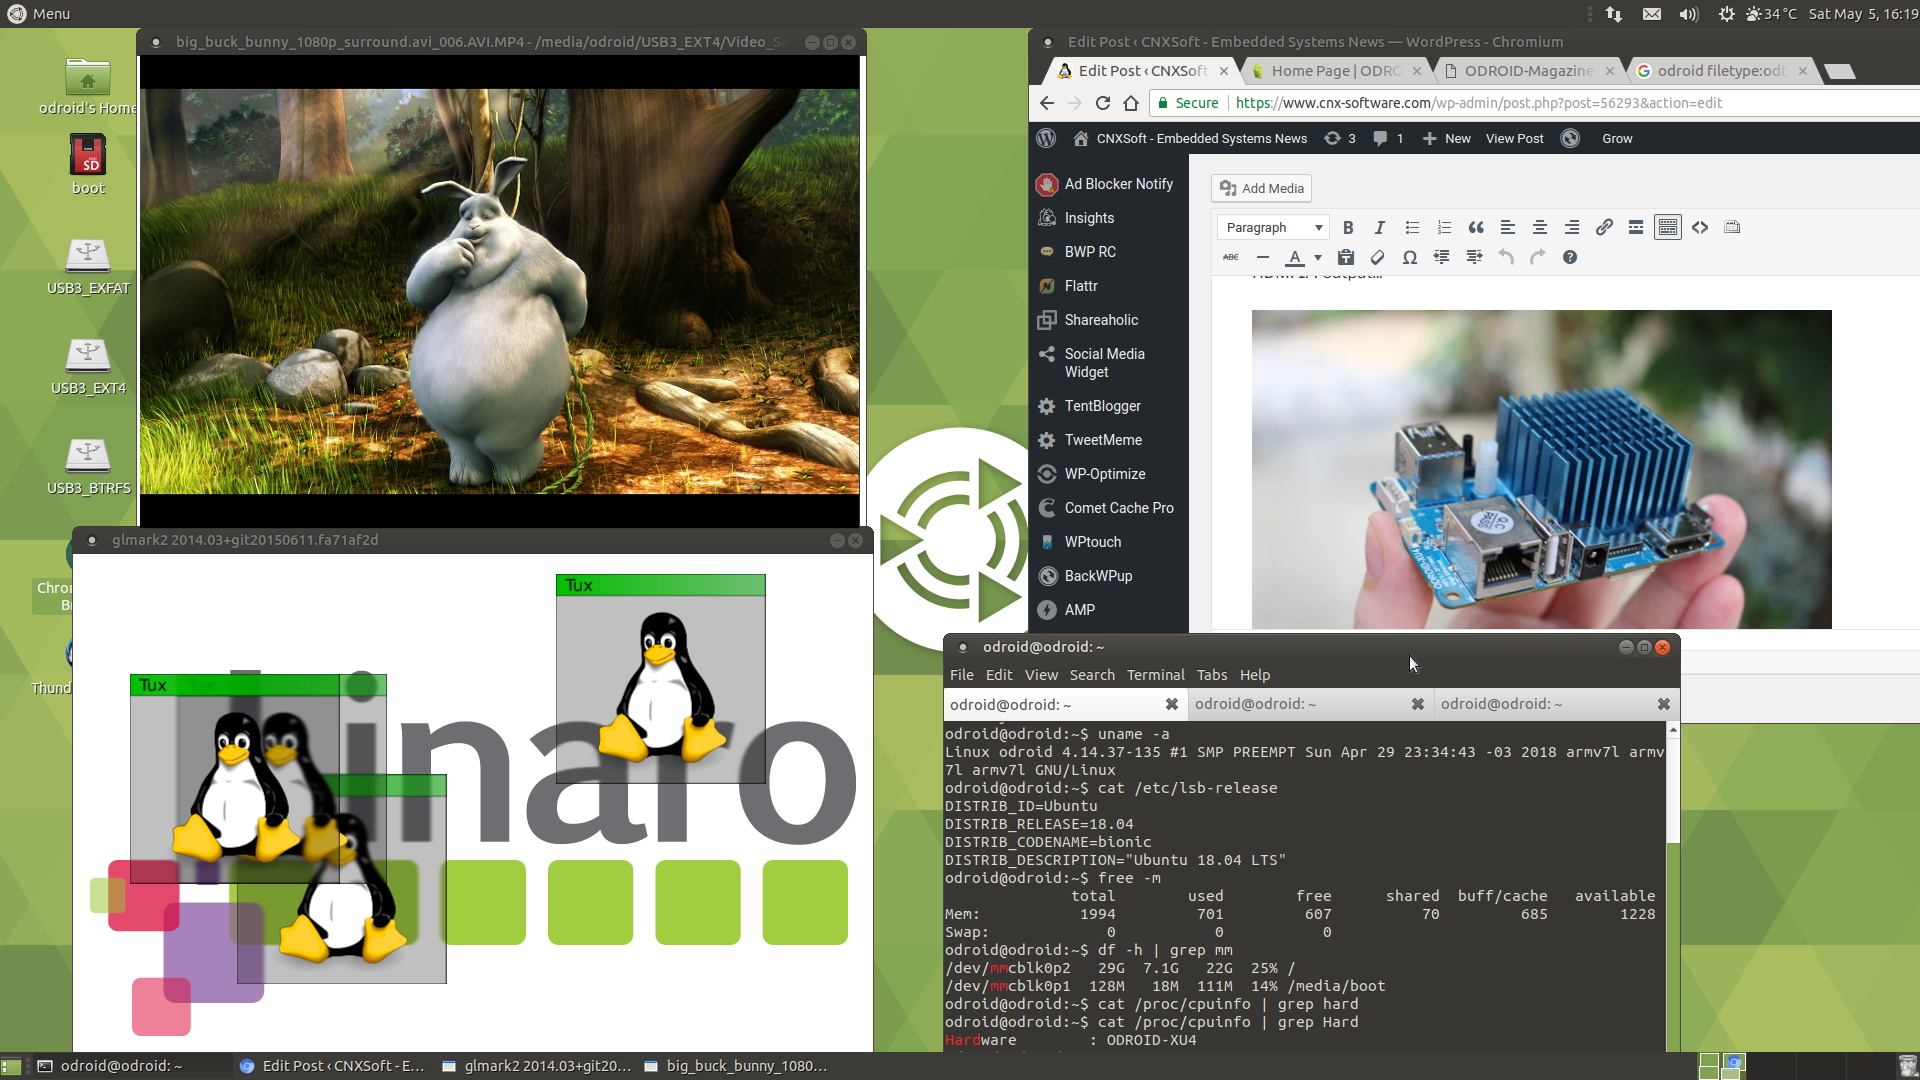
Task: Open terminal Search menu
Action: click(1092, 675)
